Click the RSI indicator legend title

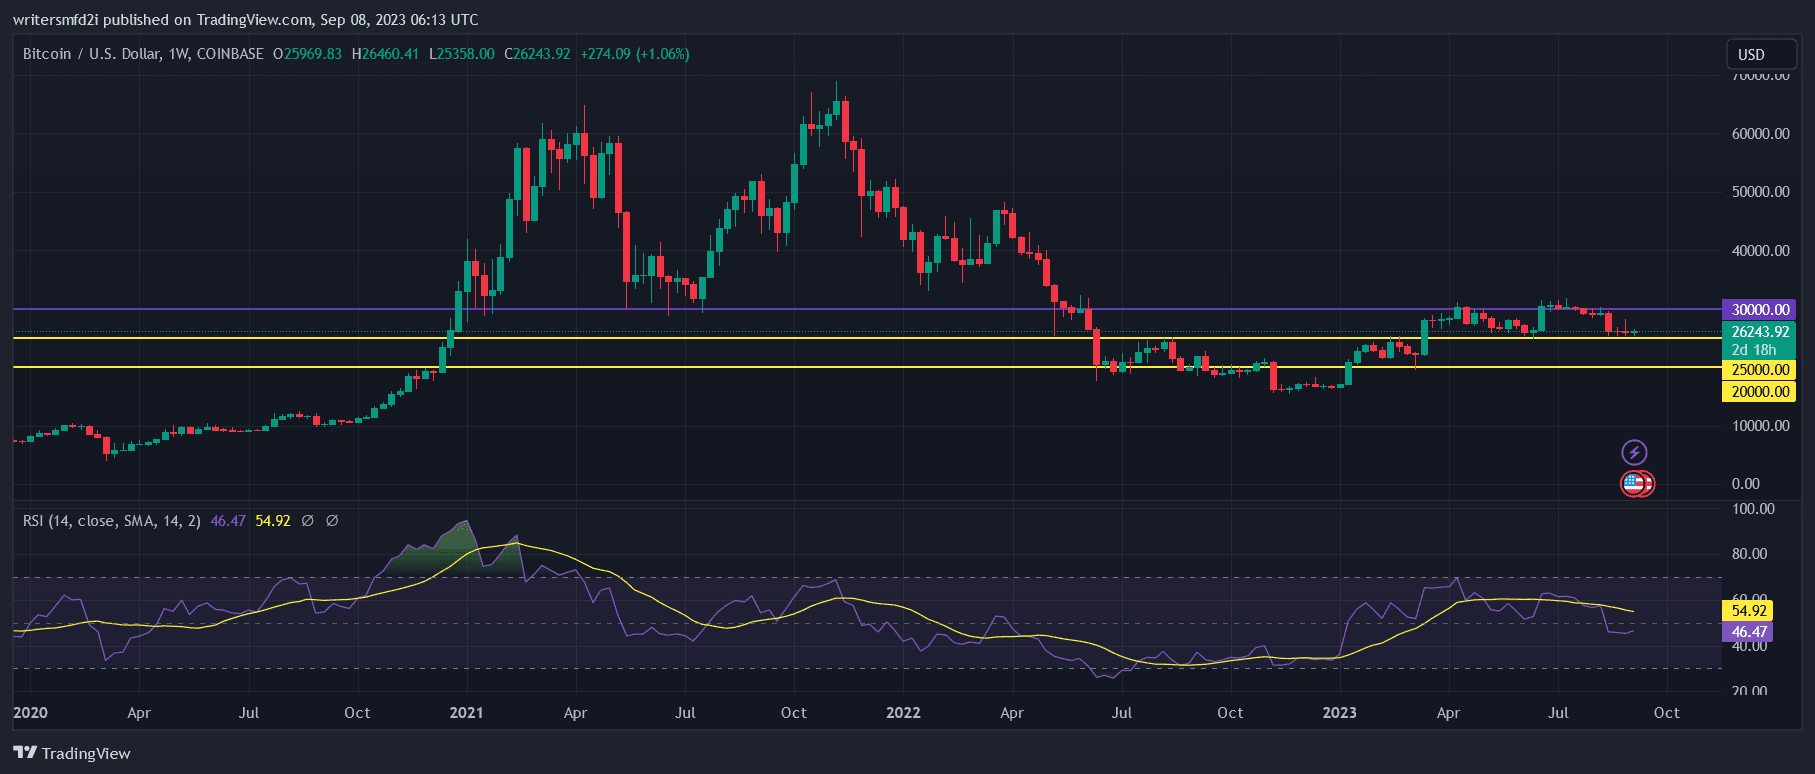pos(111,521)
